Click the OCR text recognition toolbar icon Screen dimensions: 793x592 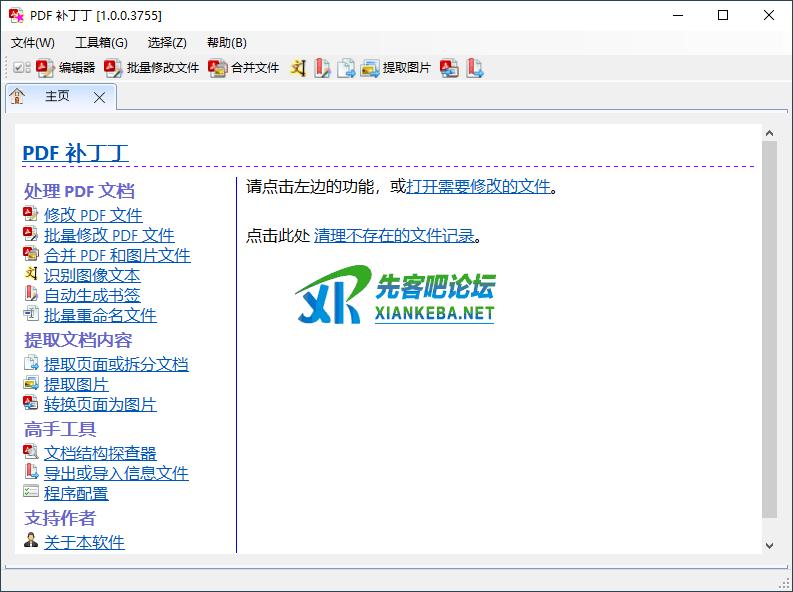coord(298,68)
